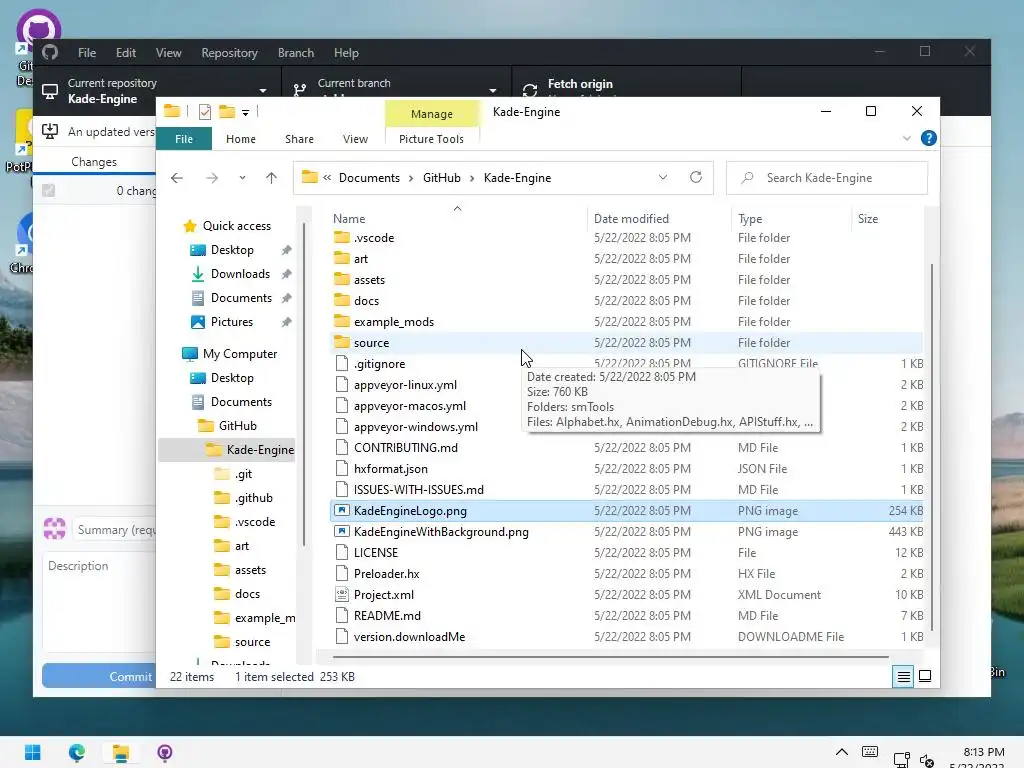This screenshot has height=768, width=1024.
Task: Open File Explorer help
Action: tap(929, 138)
